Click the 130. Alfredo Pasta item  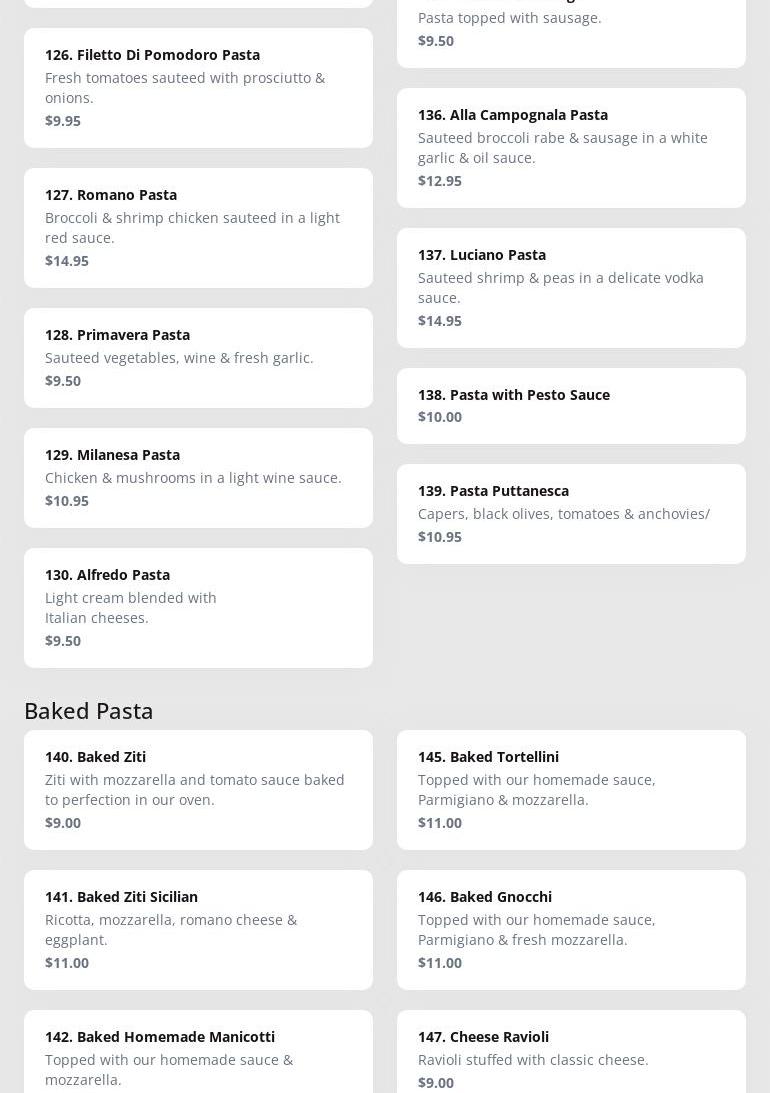(x=198, y=608)
